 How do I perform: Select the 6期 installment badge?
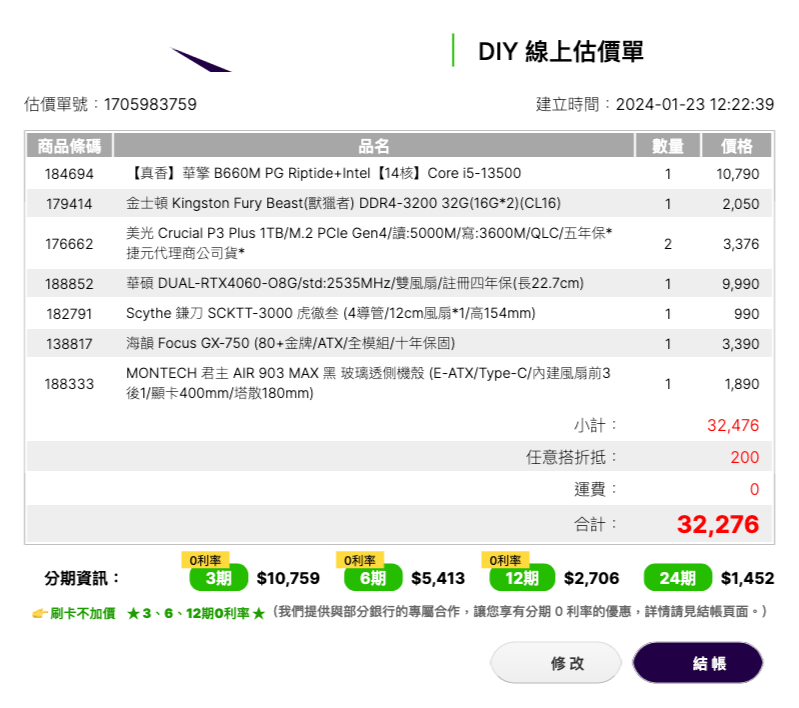coord(372,578)
